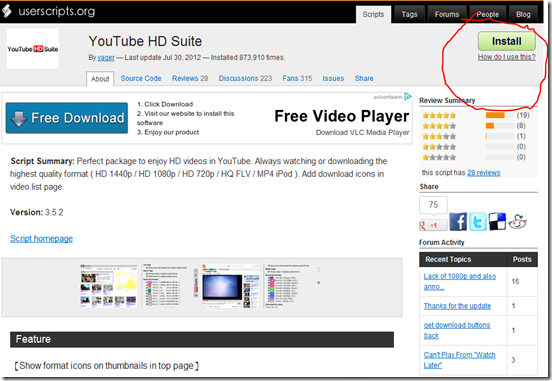Image resolution: width=552 pixels, height=381 pixels.
Task: Switch to the Reviews tab
Action: click(x=190, y=78)
